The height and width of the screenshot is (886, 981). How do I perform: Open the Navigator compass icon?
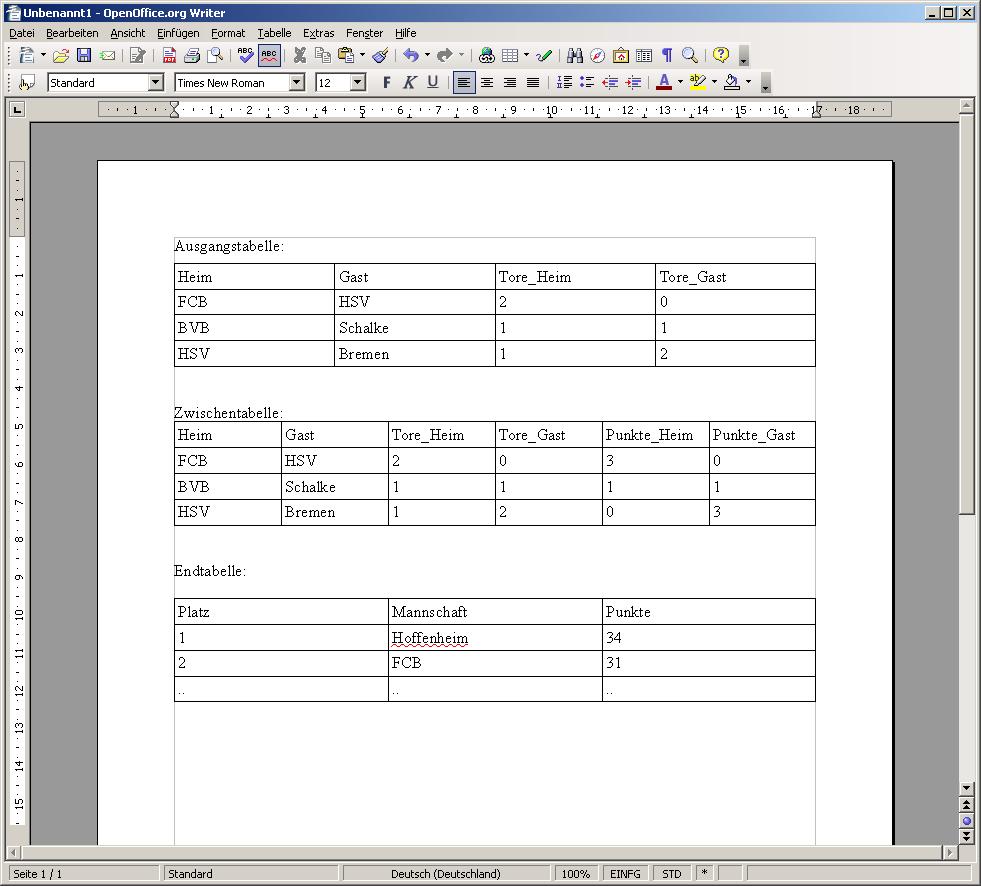pyautogui.click(x=597, y=56)
